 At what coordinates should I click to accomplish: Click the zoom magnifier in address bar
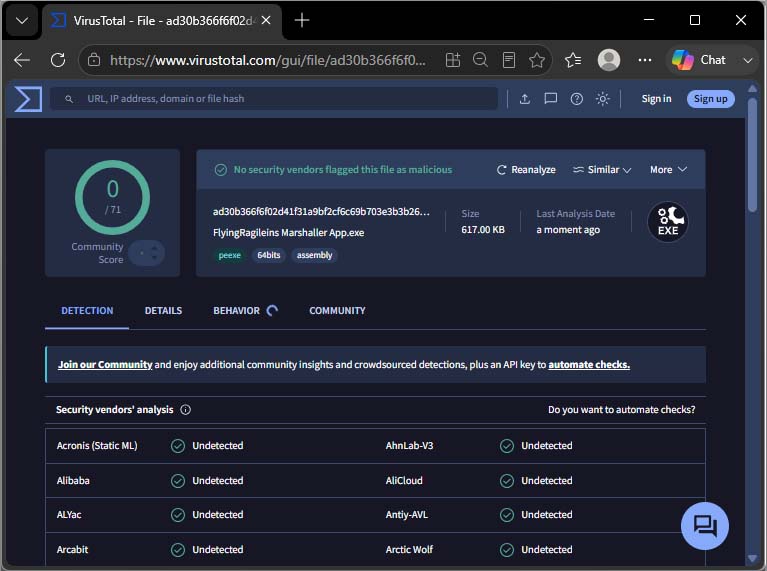[480, 60]
